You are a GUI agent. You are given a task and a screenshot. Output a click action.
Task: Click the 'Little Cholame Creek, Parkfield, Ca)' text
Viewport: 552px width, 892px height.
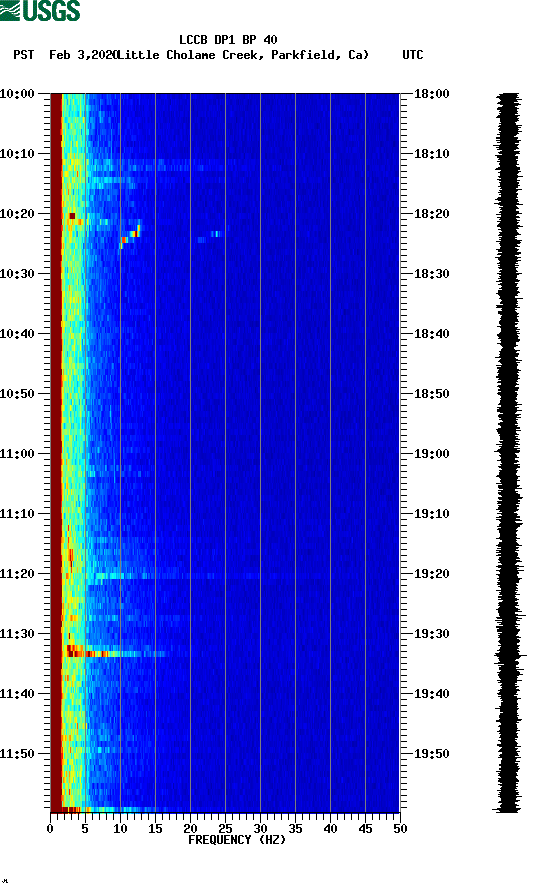point(243,55)
